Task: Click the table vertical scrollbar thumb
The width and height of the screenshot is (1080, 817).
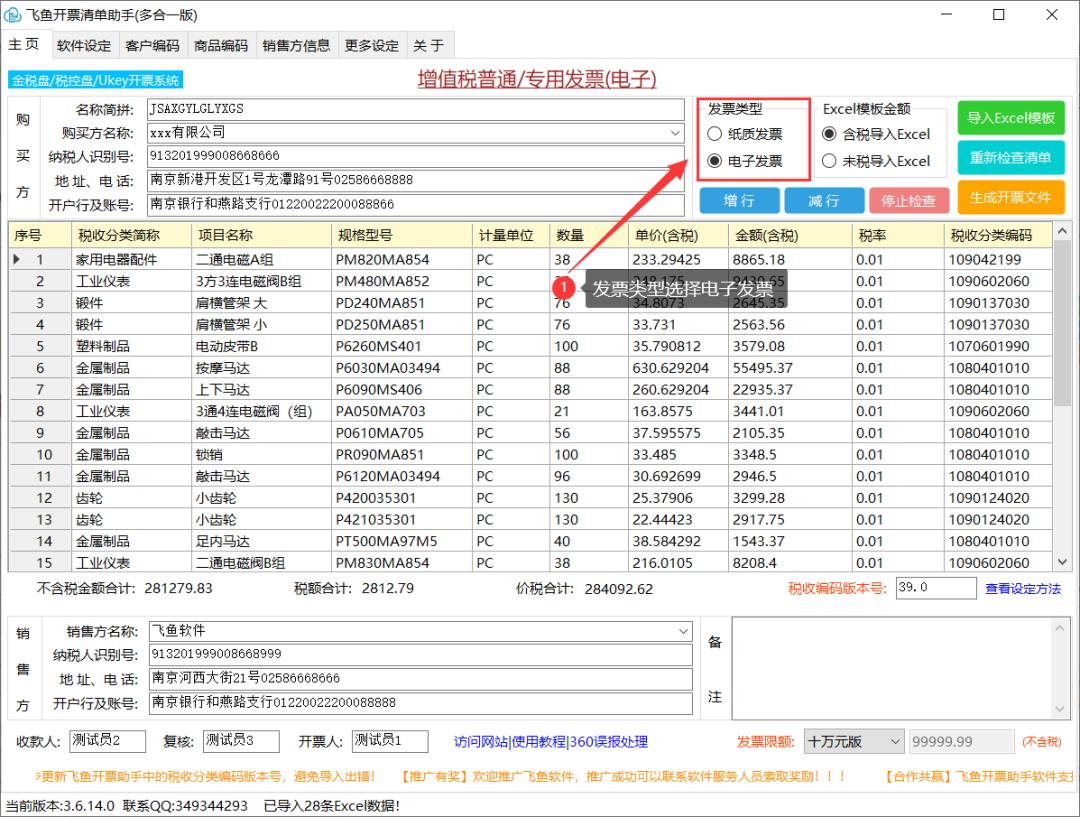Action: coord(1062,322)
